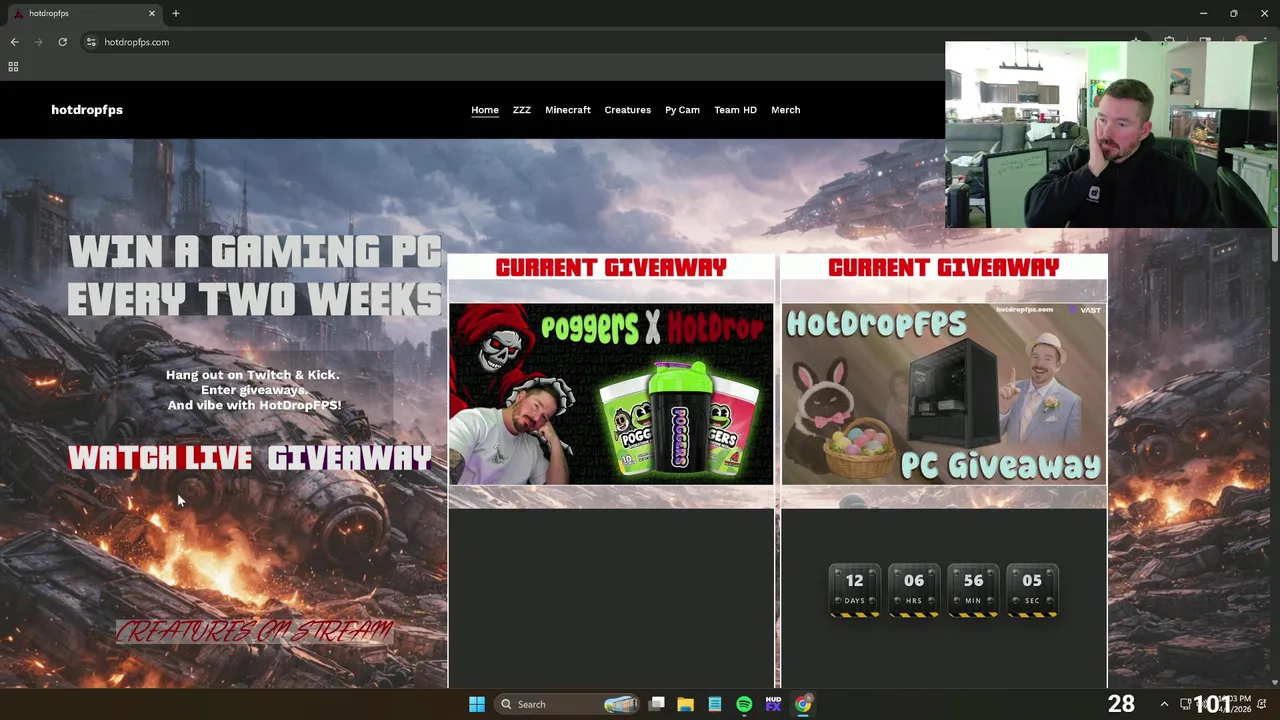Open the site information icon in address bar
1280x720 pixels.
click(91, 42)
